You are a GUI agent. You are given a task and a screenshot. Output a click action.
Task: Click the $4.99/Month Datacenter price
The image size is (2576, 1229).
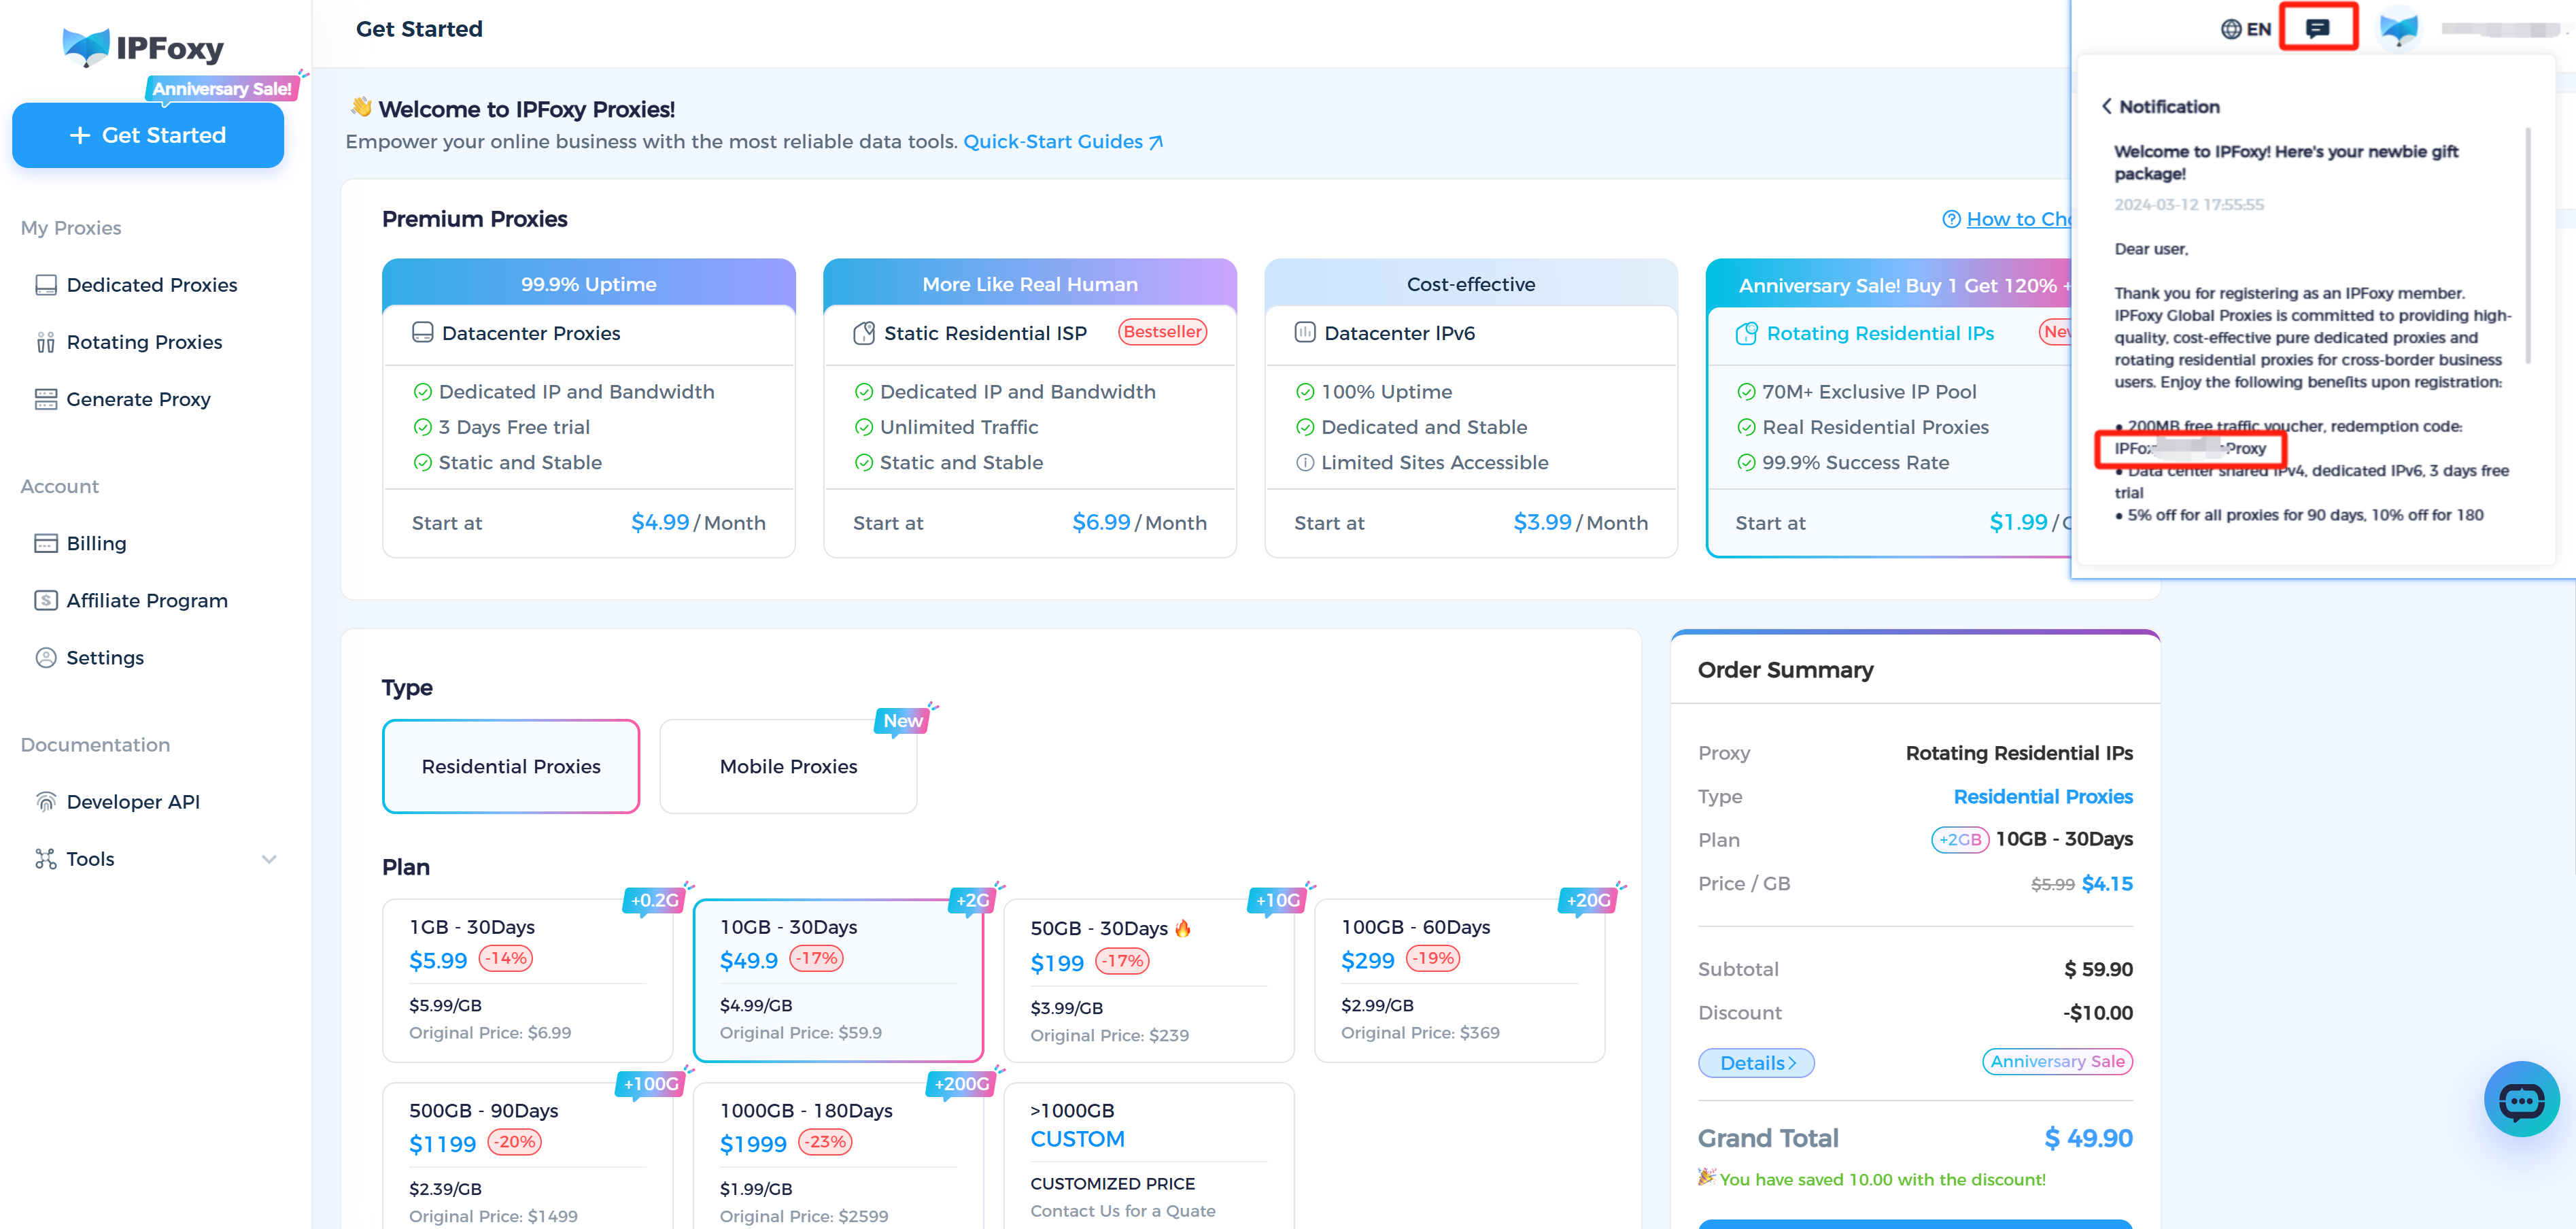[x=698, y=522]
